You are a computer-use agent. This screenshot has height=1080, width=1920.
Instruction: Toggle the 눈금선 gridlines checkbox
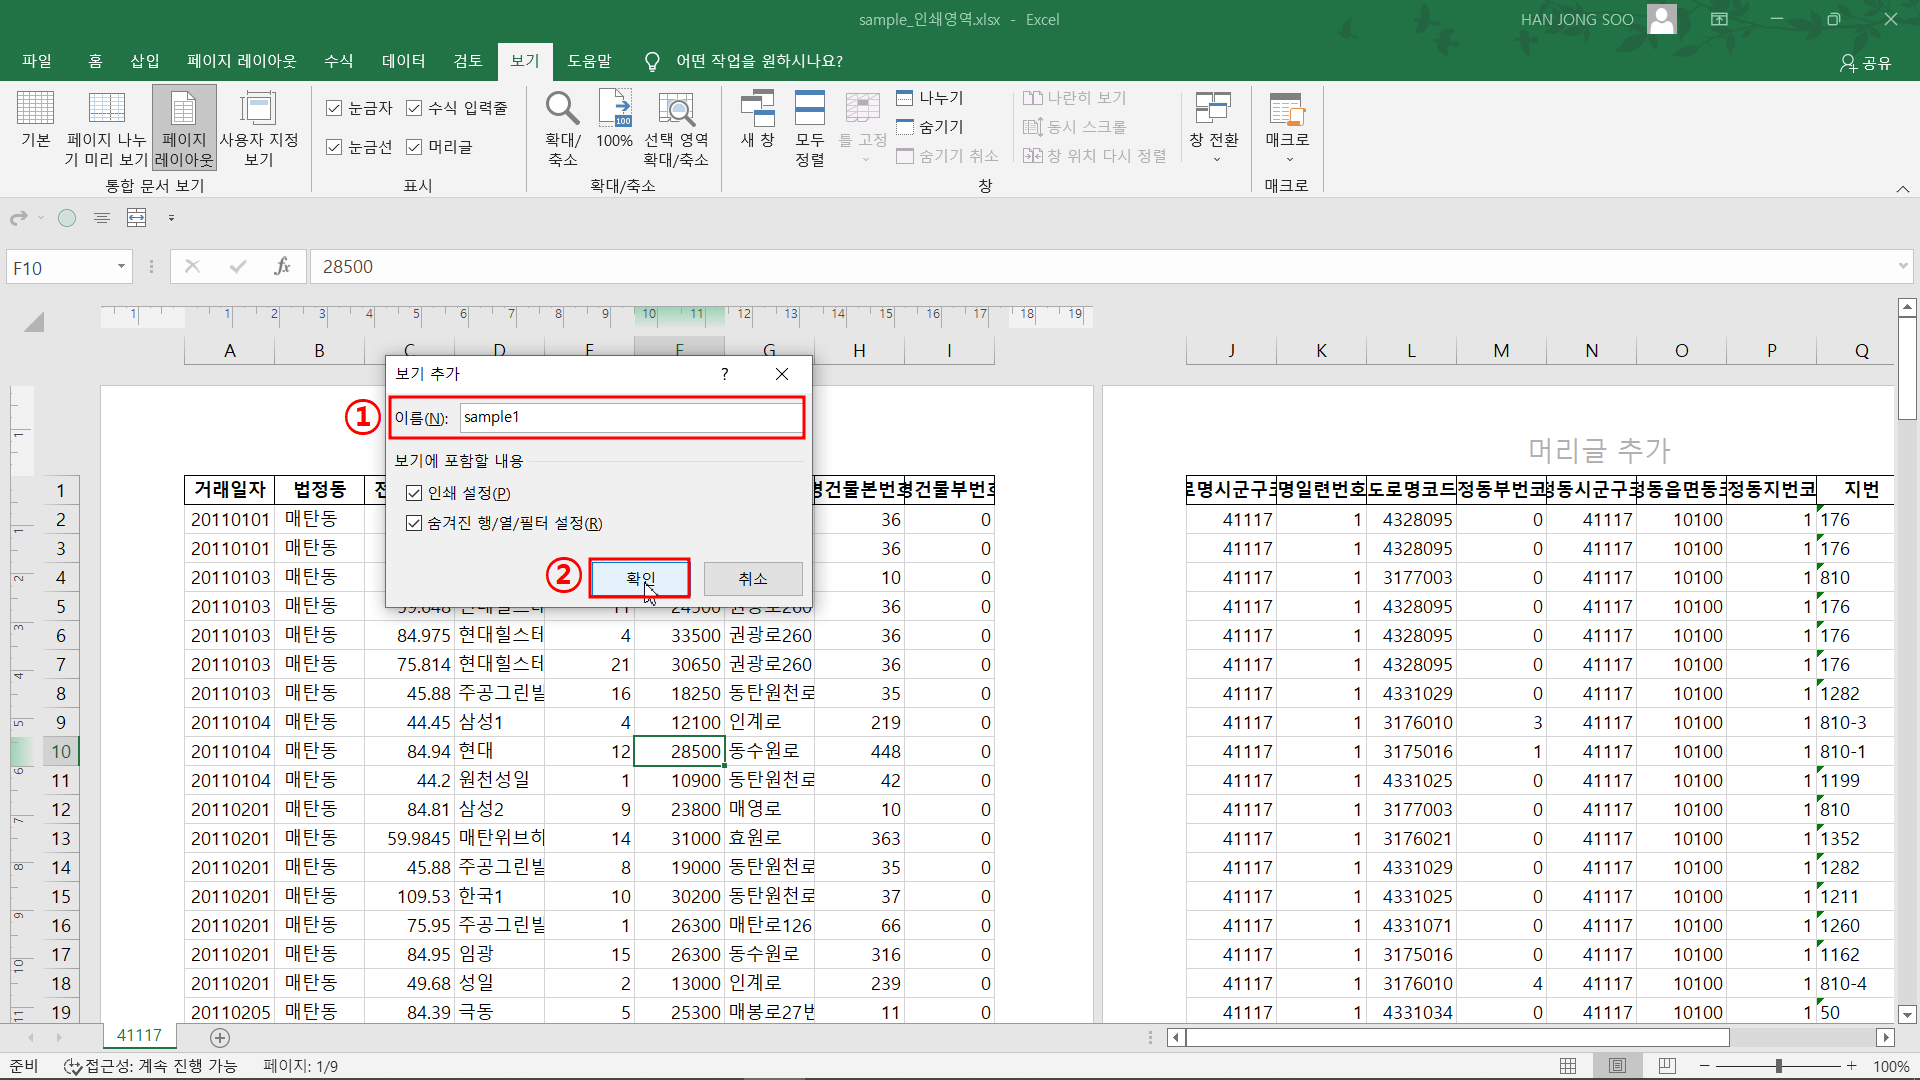(x=335, y=147)
